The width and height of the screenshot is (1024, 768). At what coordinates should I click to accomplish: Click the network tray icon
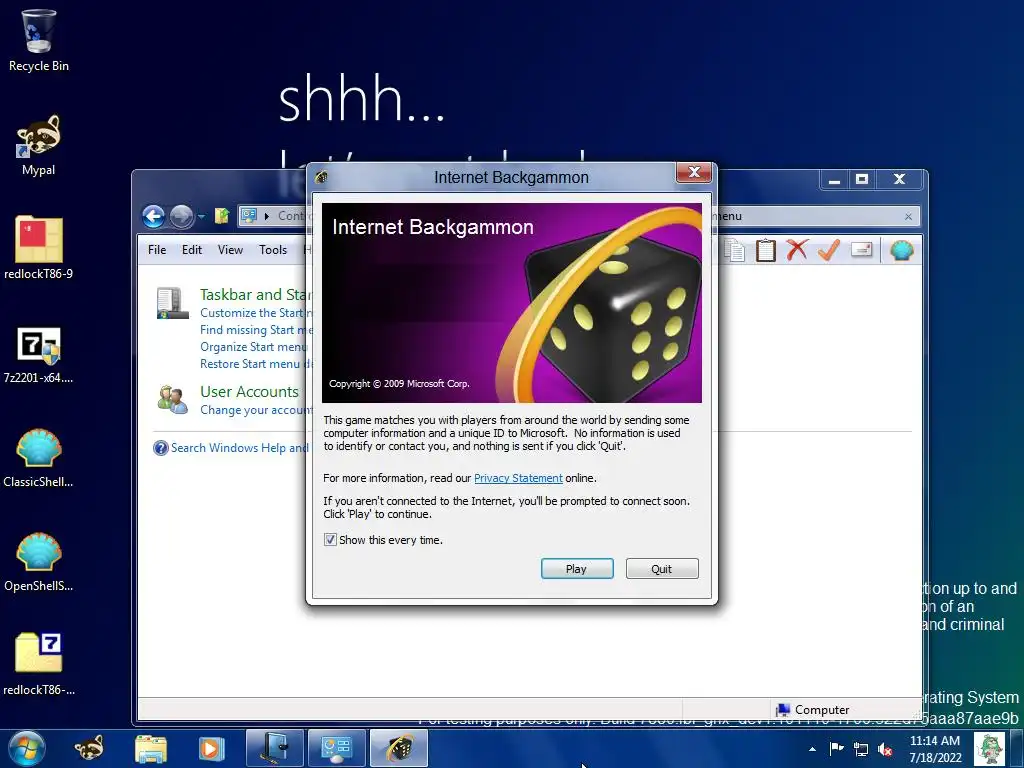click(861, 749)
